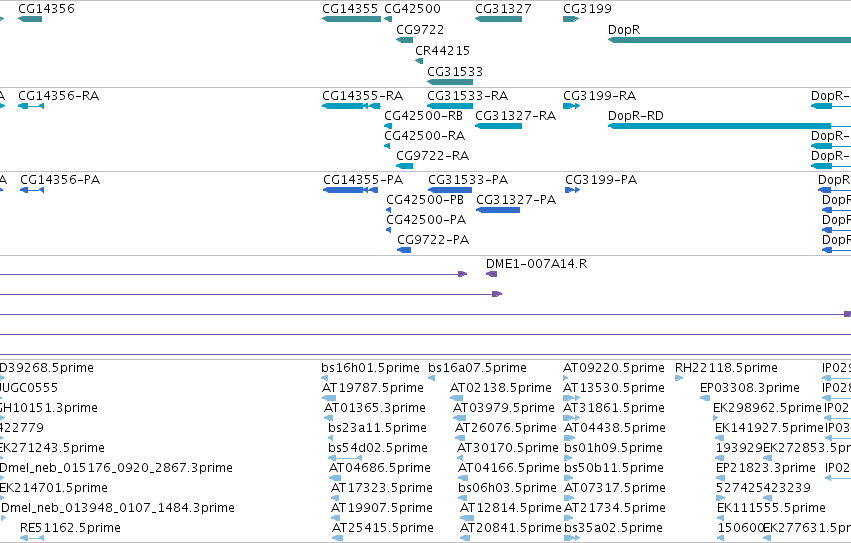Open the DopR-RD transcript label

[x=636, y=116]
